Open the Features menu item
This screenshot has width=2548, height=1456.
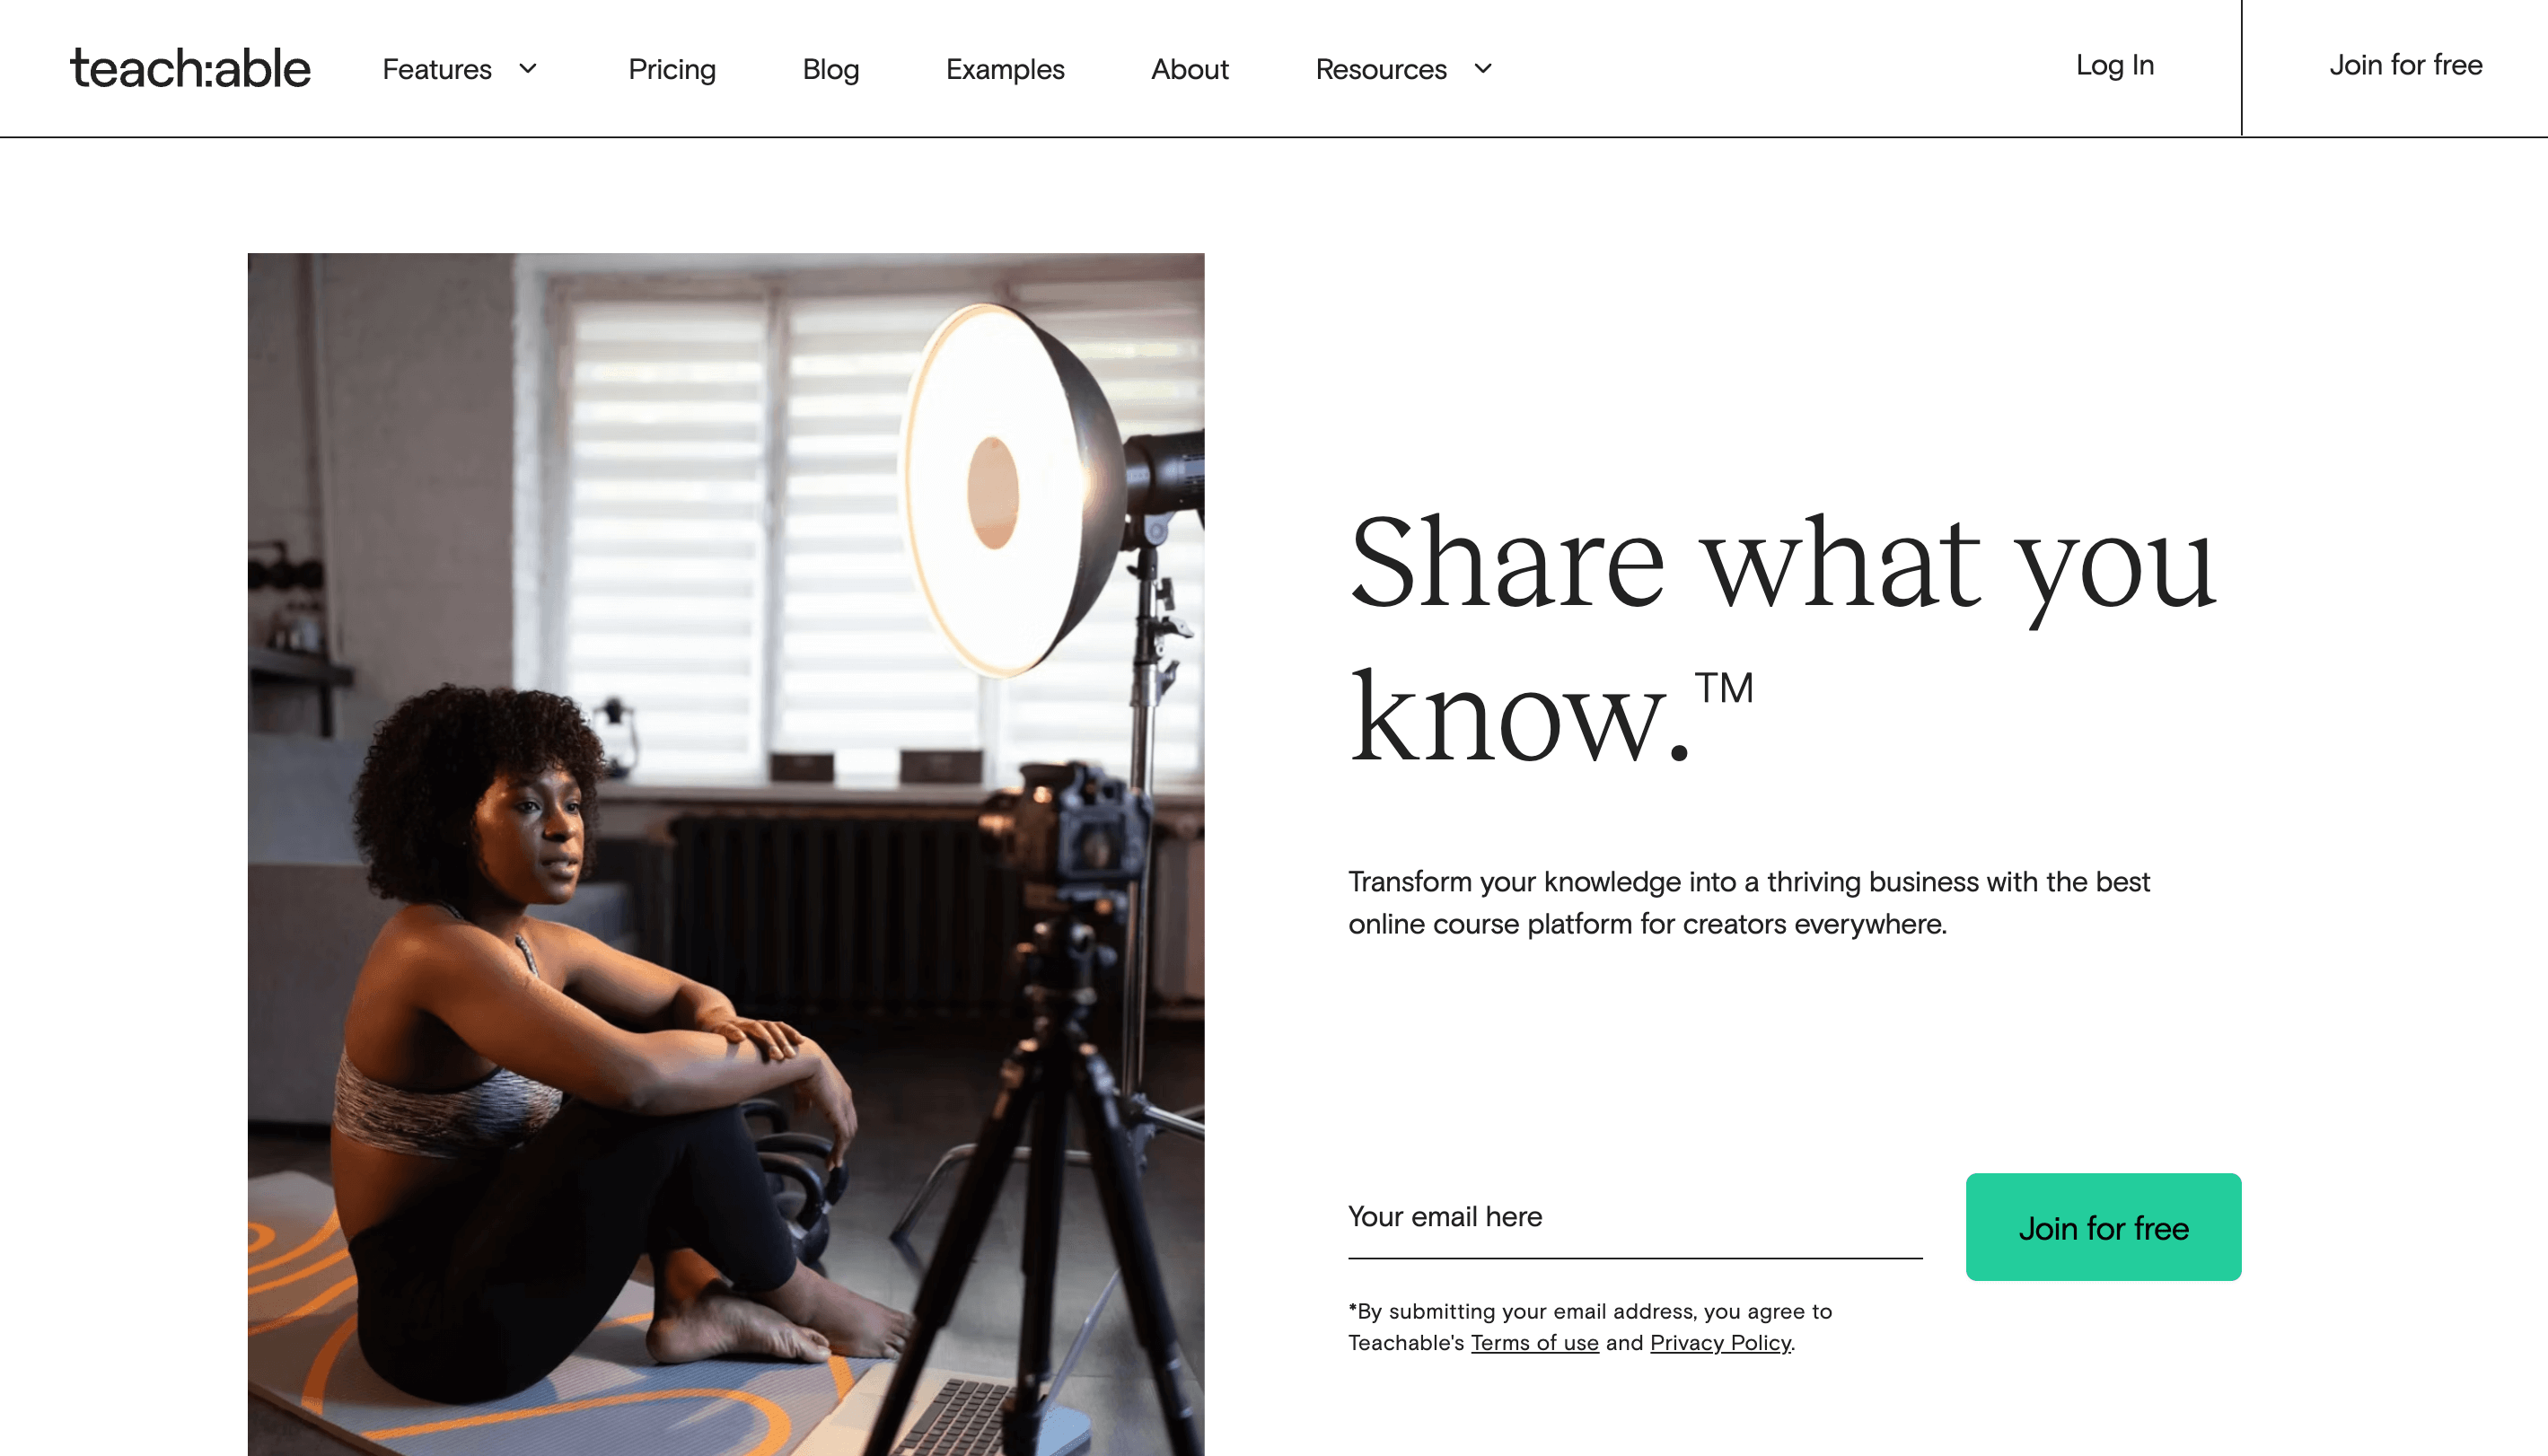point(437,69)
